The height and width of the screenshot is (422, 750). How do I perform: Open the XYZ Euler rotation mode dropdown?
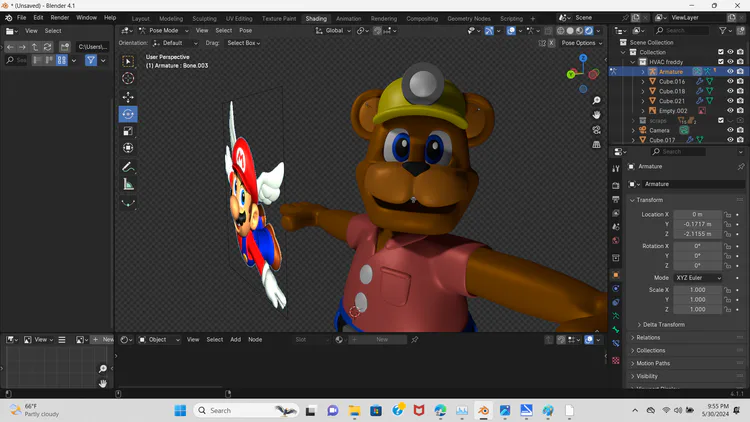pyautogui.click(x=698, y=278)
